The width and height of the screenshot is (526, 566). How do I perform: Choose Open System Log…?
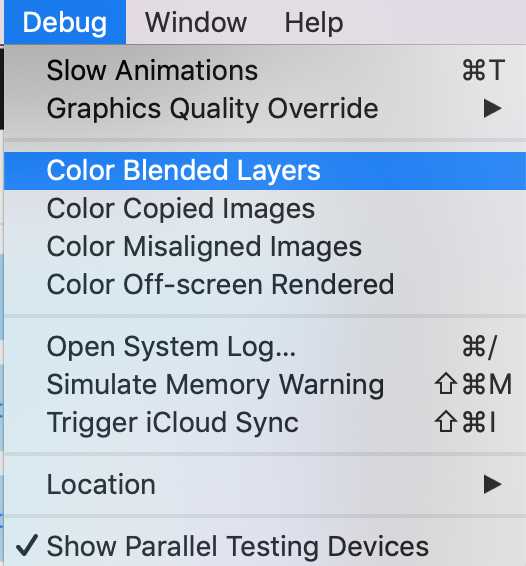(265, 347)
